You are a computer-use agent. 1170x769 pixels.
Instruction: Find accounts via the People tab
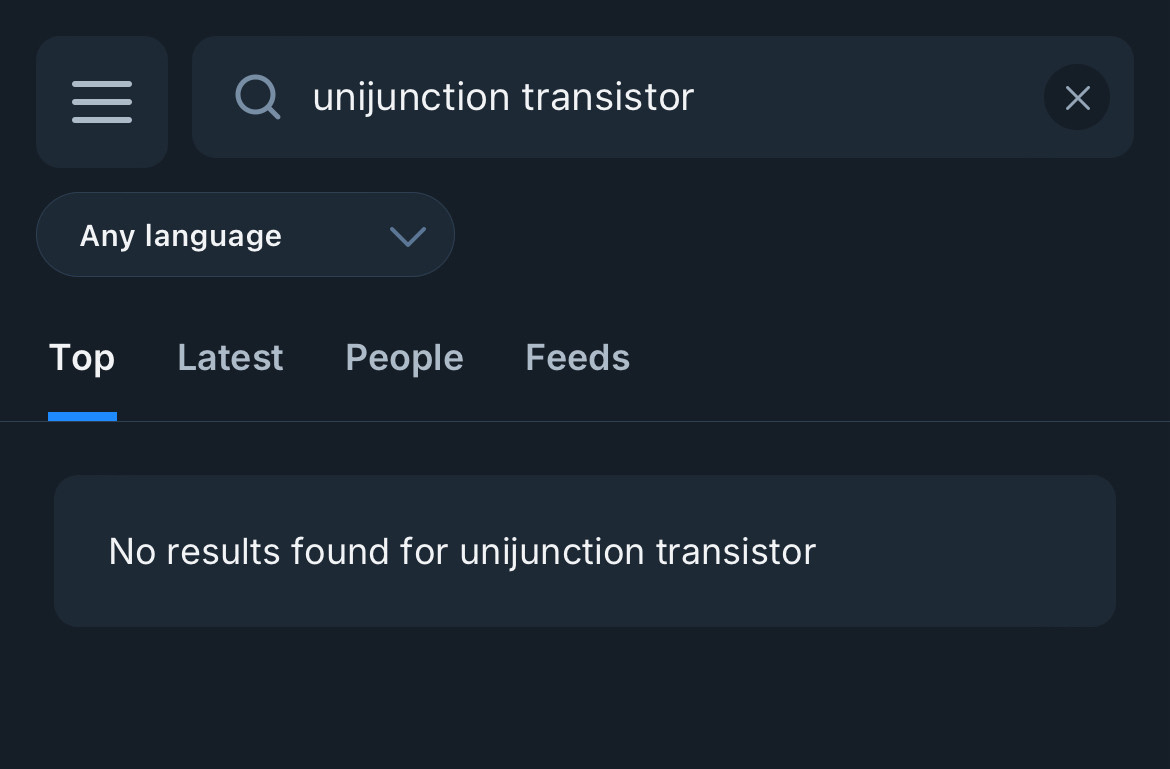click(404, 358)
